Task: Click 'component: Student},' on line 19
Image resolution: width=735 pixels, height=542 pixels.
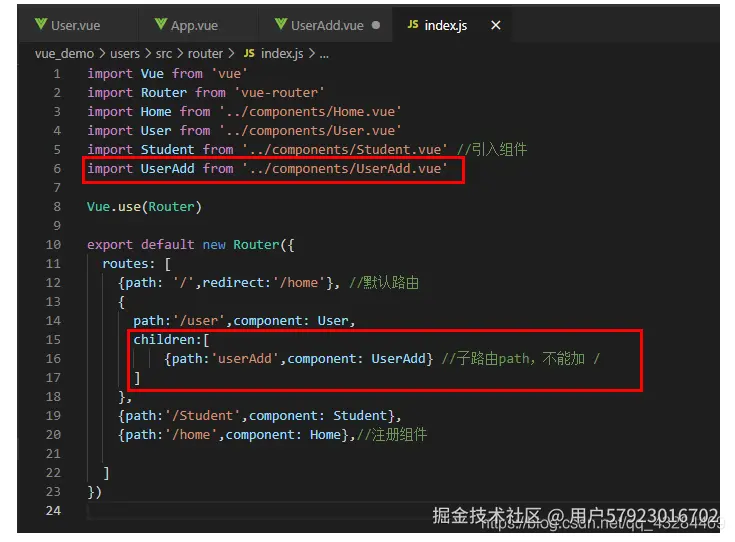Action: click(325, 416)
